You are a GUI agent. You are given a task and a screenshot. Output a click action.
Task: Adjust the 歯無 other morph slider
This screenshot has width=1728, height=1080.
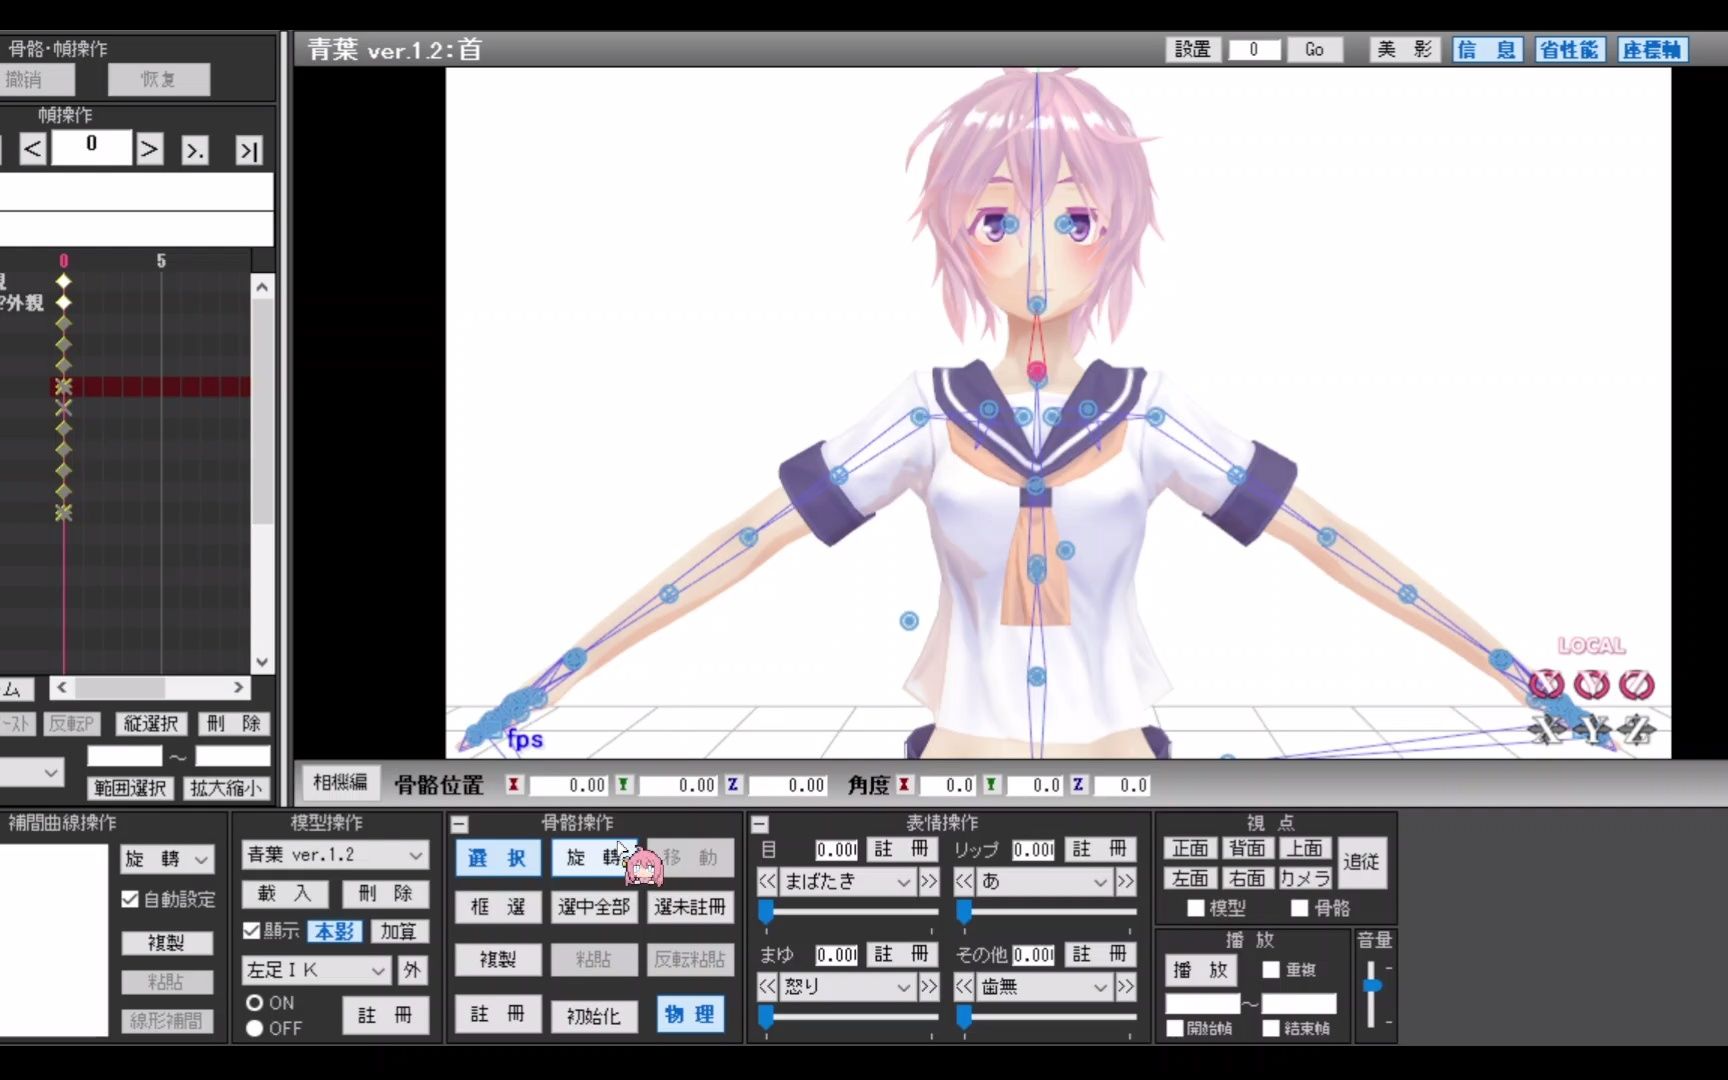coord(1045,1017)
